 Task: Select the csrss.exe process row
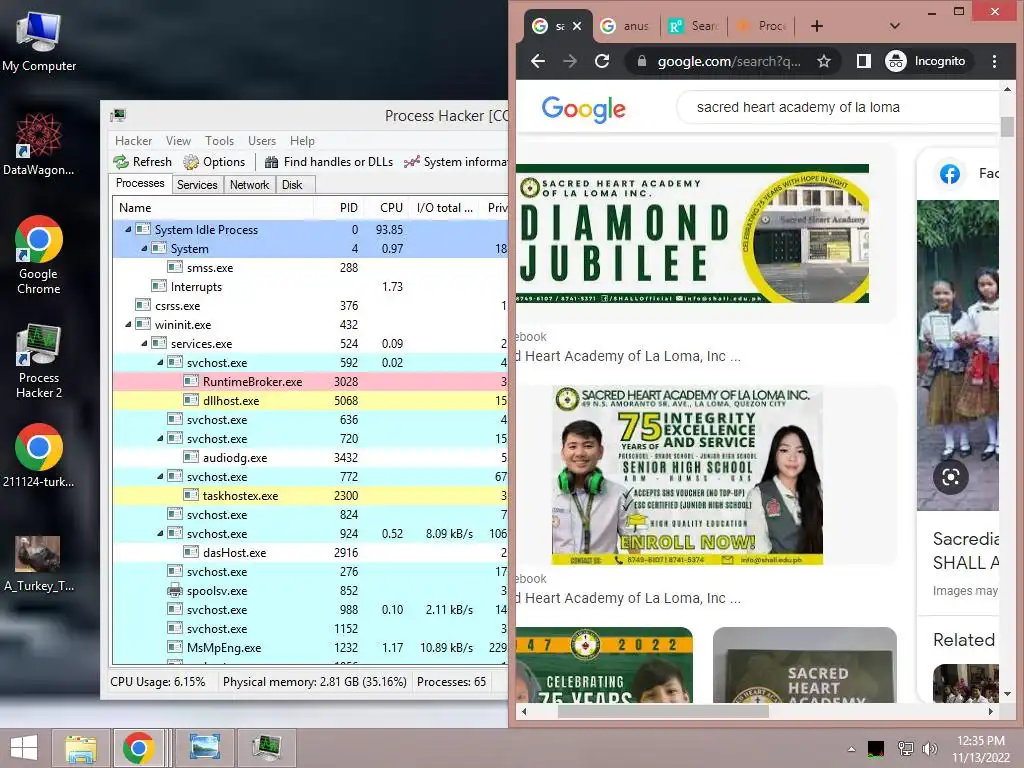(310, 306)
